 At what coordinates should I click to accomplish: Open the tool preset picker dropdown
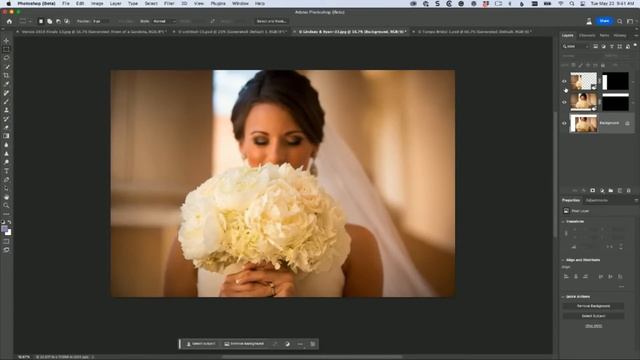click(x=25, y=21)
